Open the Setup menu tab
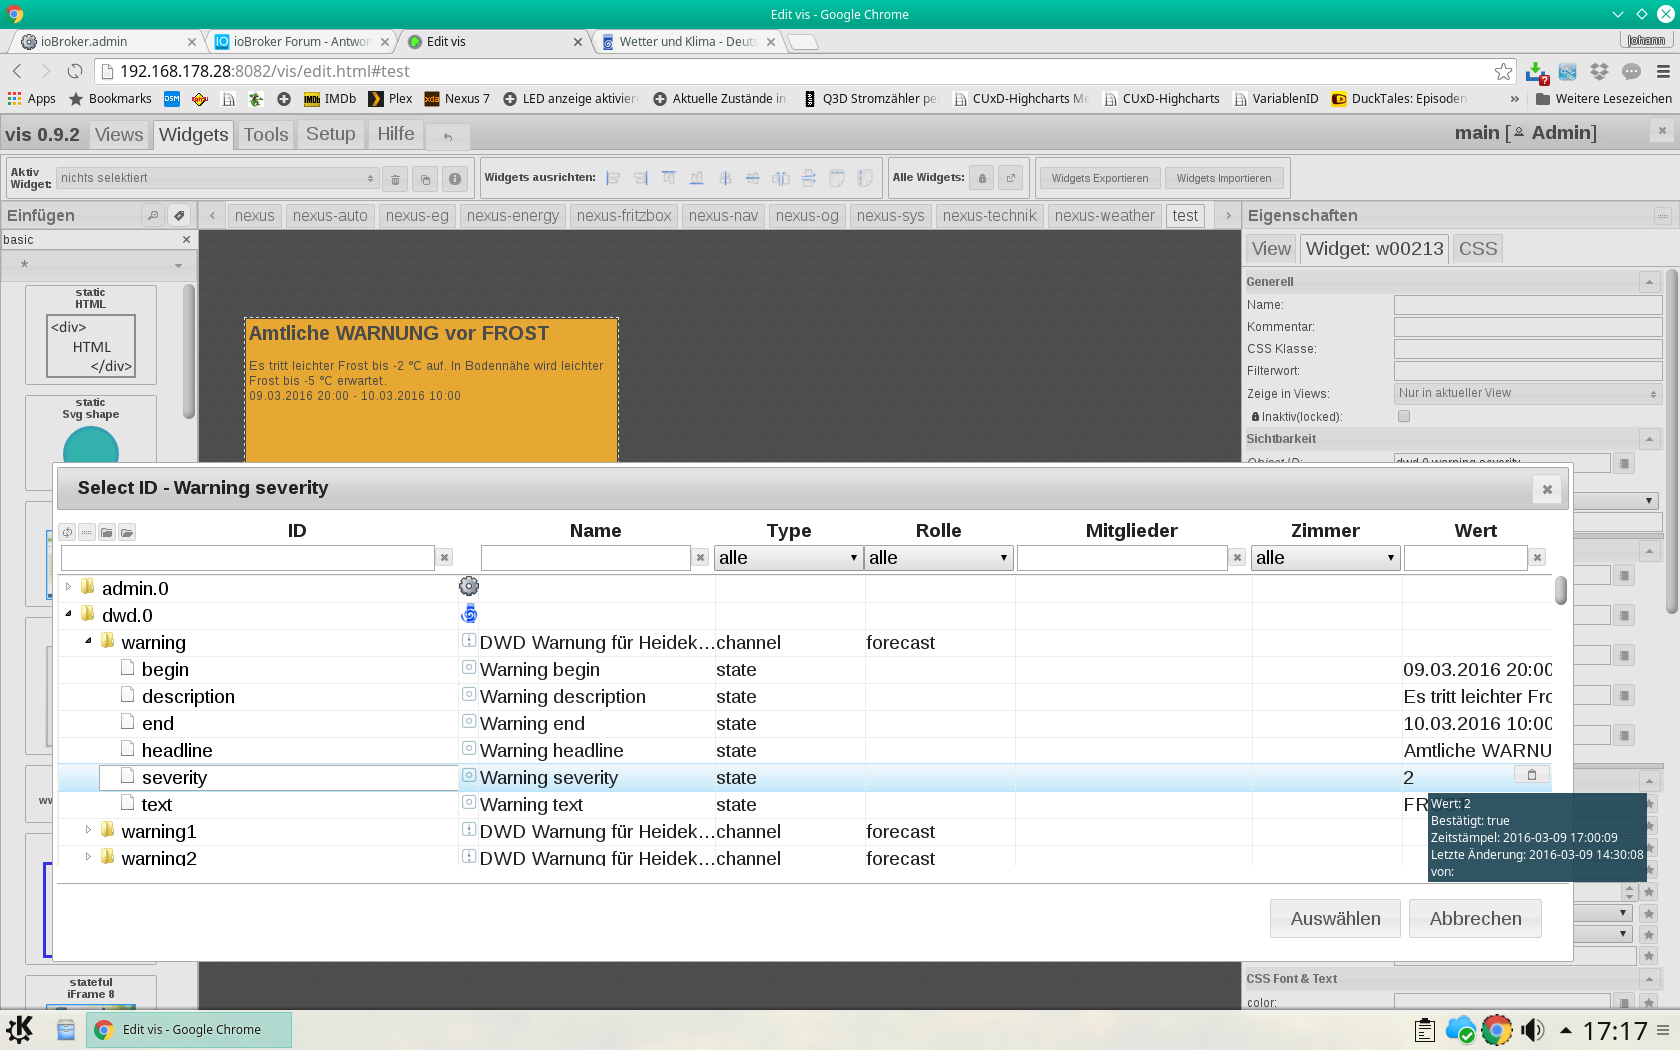 pyautogui.click(x=330, y=134)
